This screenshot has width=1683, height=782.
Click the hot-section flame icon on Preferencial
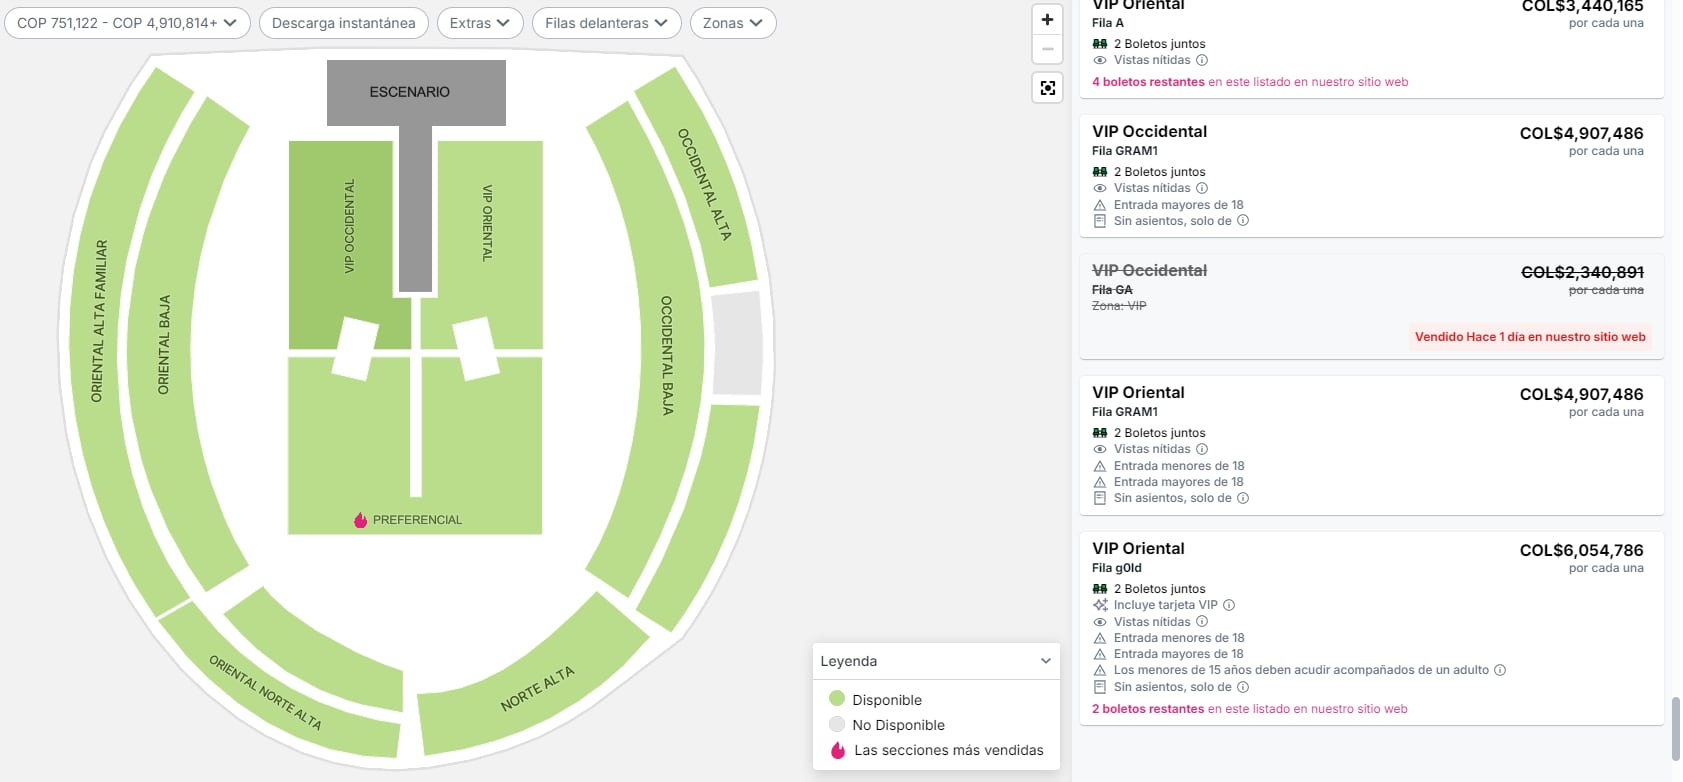click(x=361, y=520)
